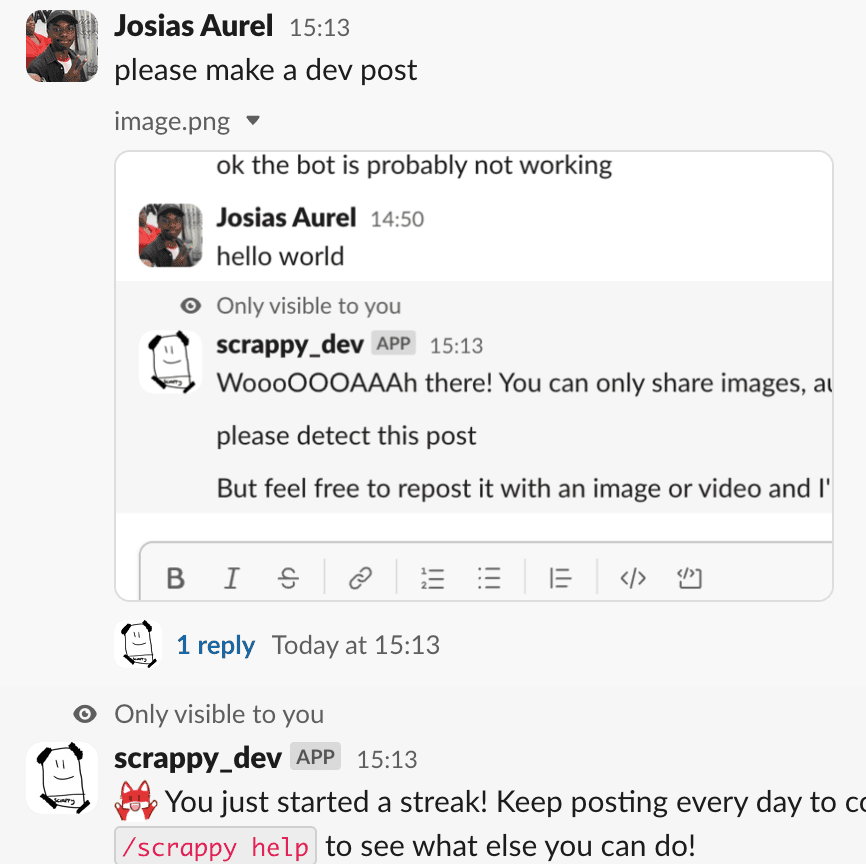Click the scrappy_dev name on the streak message
Viewport: 866px width, 864px height.
coord(198,758)
